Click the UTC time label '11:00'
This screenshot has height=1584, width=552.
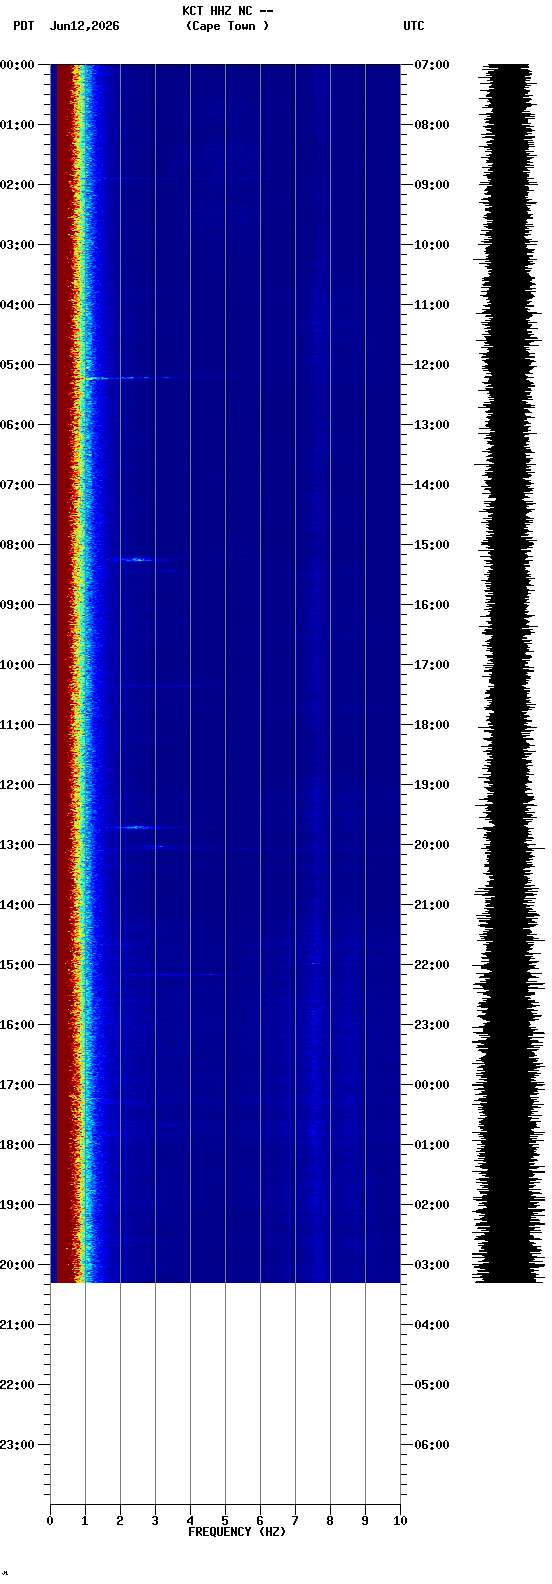point(432,305)
